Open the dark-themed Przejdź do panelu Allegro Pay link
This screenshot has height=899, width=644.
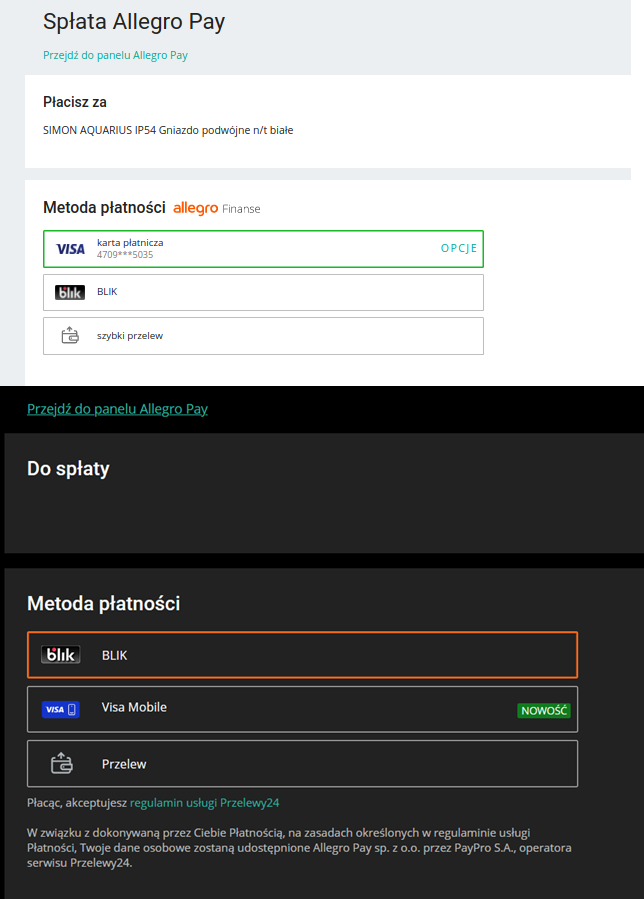coord(118,409)
